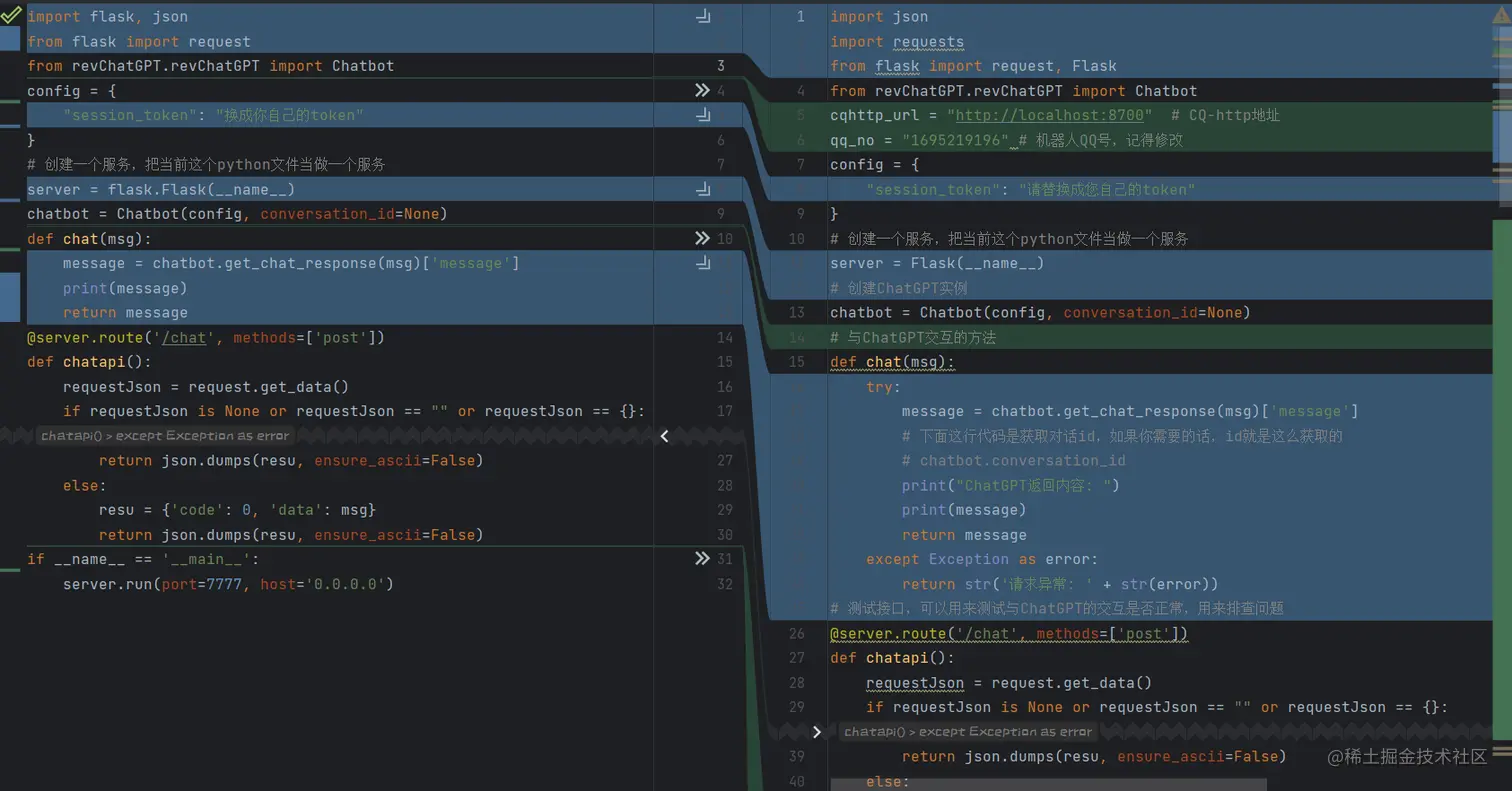Click the '# 创建ChatGPT实例' comment line

pos(898,288)
